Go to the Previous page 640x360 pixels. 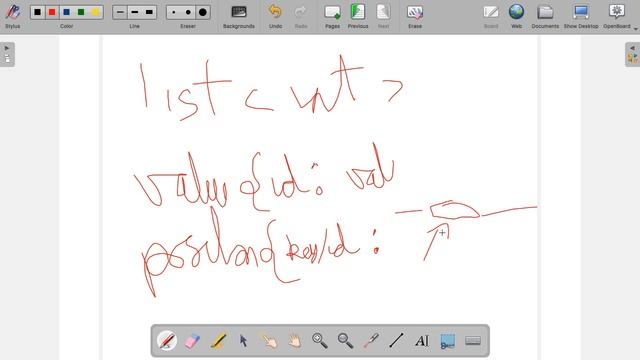click(x=358, y=16)
